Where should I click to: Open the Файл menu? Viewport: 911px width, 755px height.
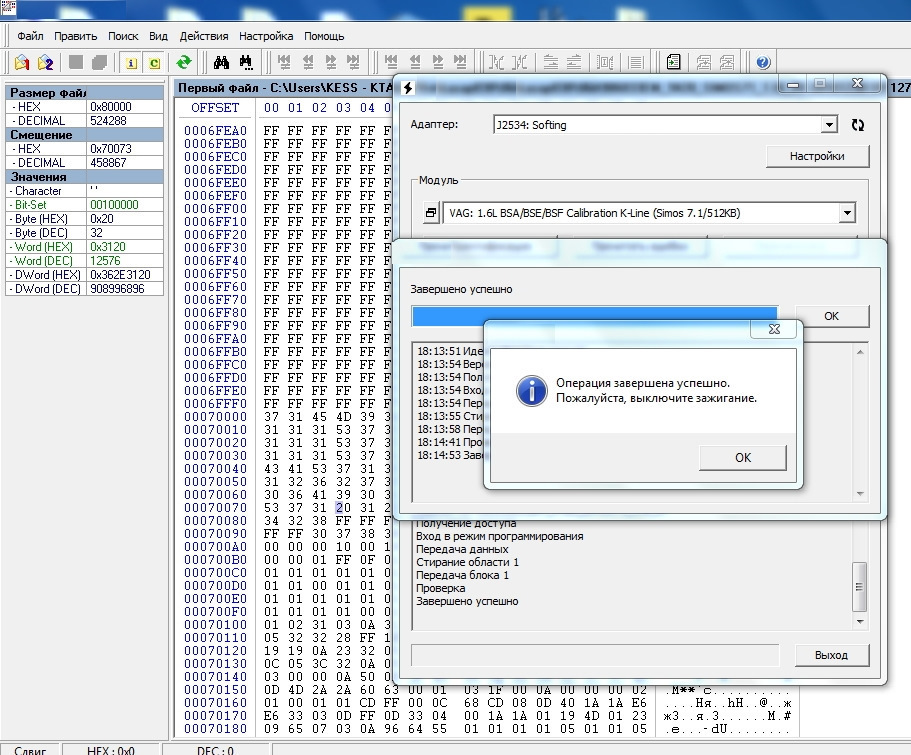click(x=30, y=36)
